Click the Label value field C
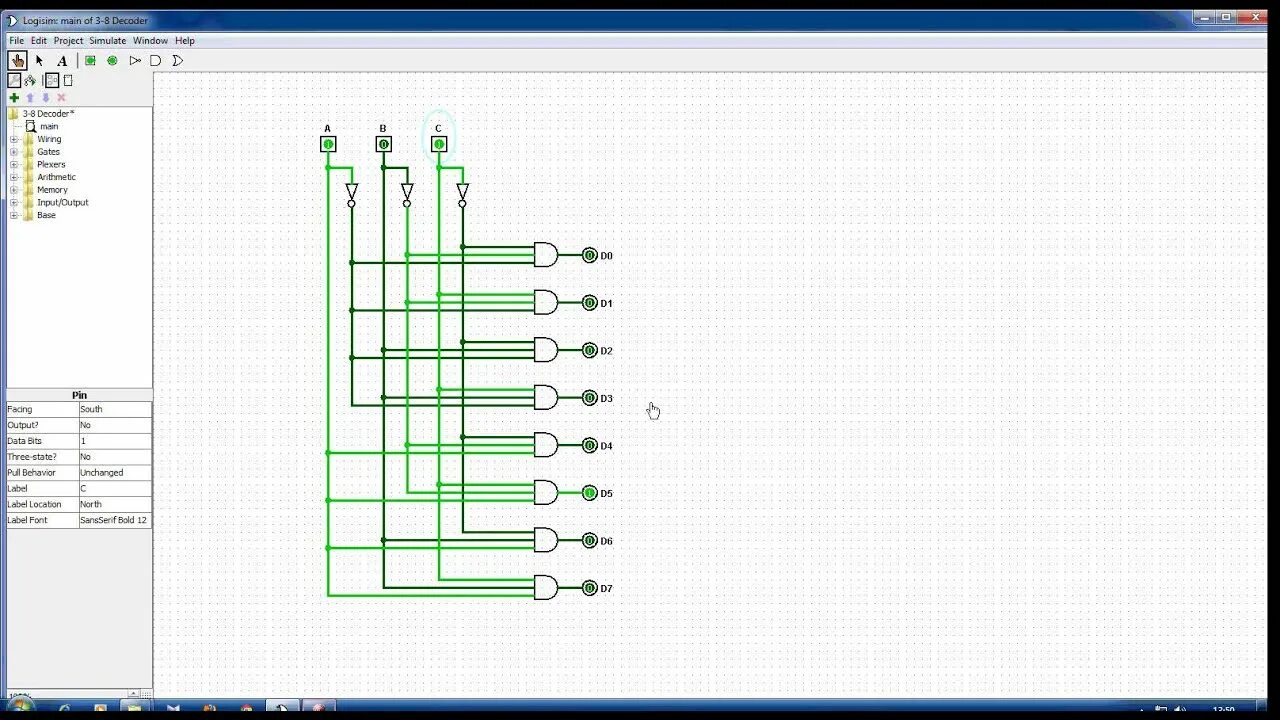The height and width of the screenshot is (720, 1280). tap(115, 488)
